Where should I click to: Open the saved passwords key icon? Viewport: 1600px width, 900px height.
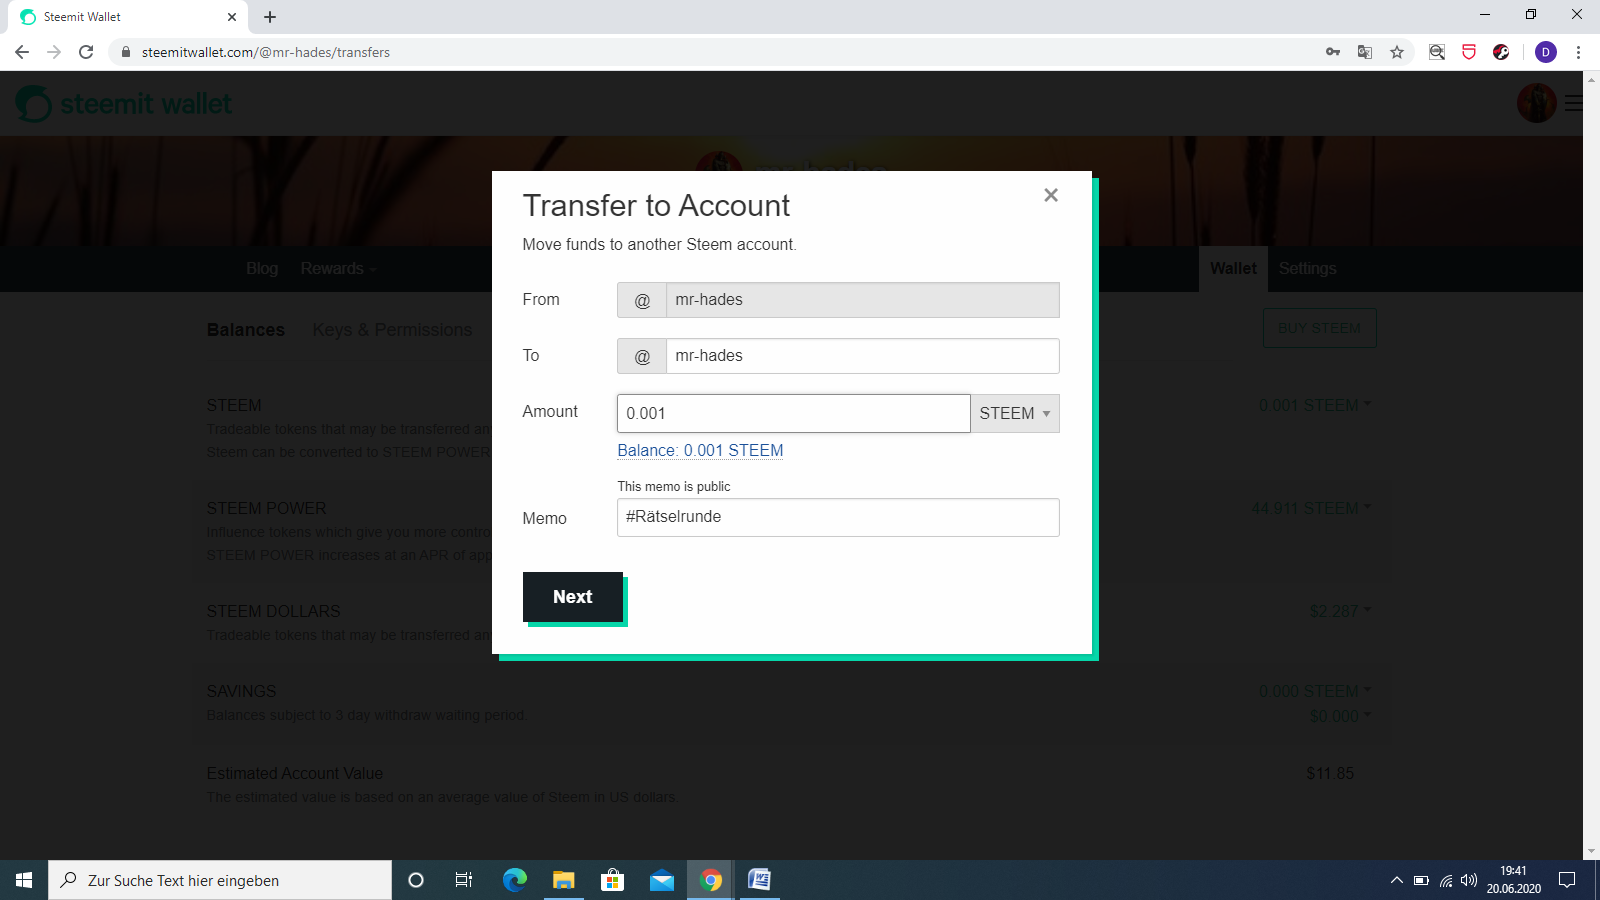(1333, 52)
